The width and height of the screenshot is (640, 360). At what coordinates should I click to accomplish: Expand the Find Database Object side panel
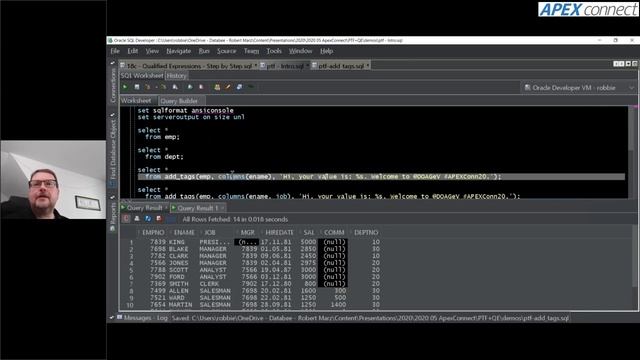coord(113,149)
